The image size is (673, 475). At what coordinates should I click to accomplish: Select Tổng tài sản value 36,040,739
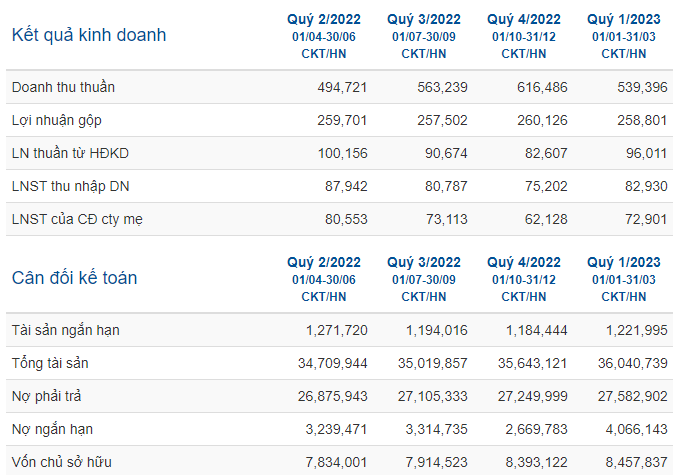(x=633, y=363)
